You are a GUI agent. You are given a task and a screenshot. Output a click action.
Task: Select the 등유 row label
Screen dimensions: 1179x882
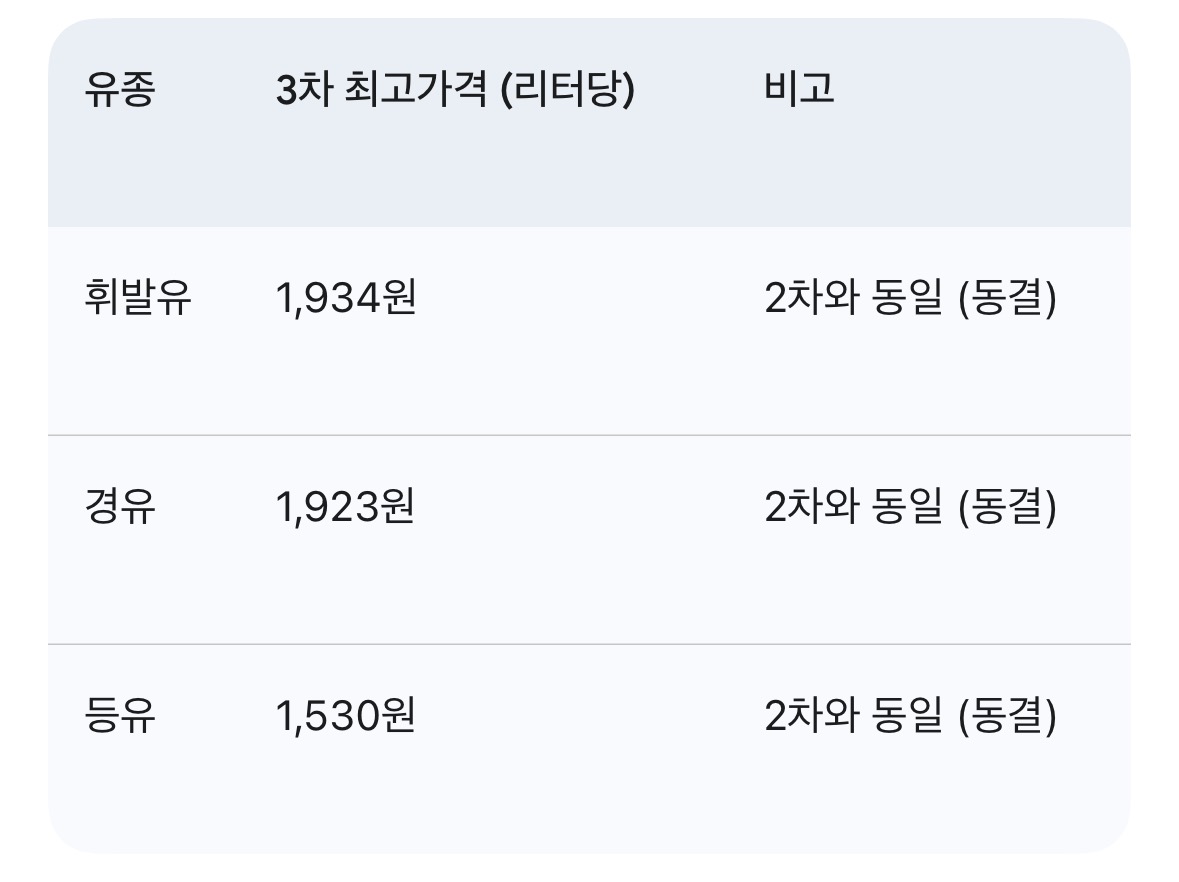[x=120, y=715]
